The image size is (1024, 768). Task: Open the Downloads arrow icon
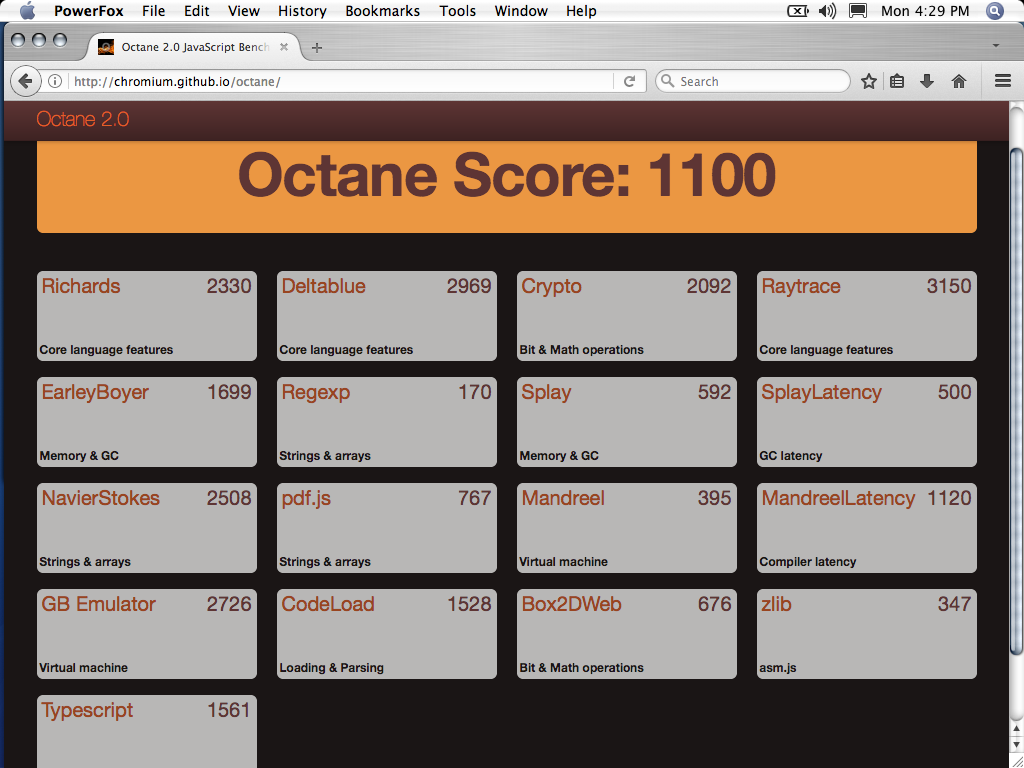(x=927, y=81)
